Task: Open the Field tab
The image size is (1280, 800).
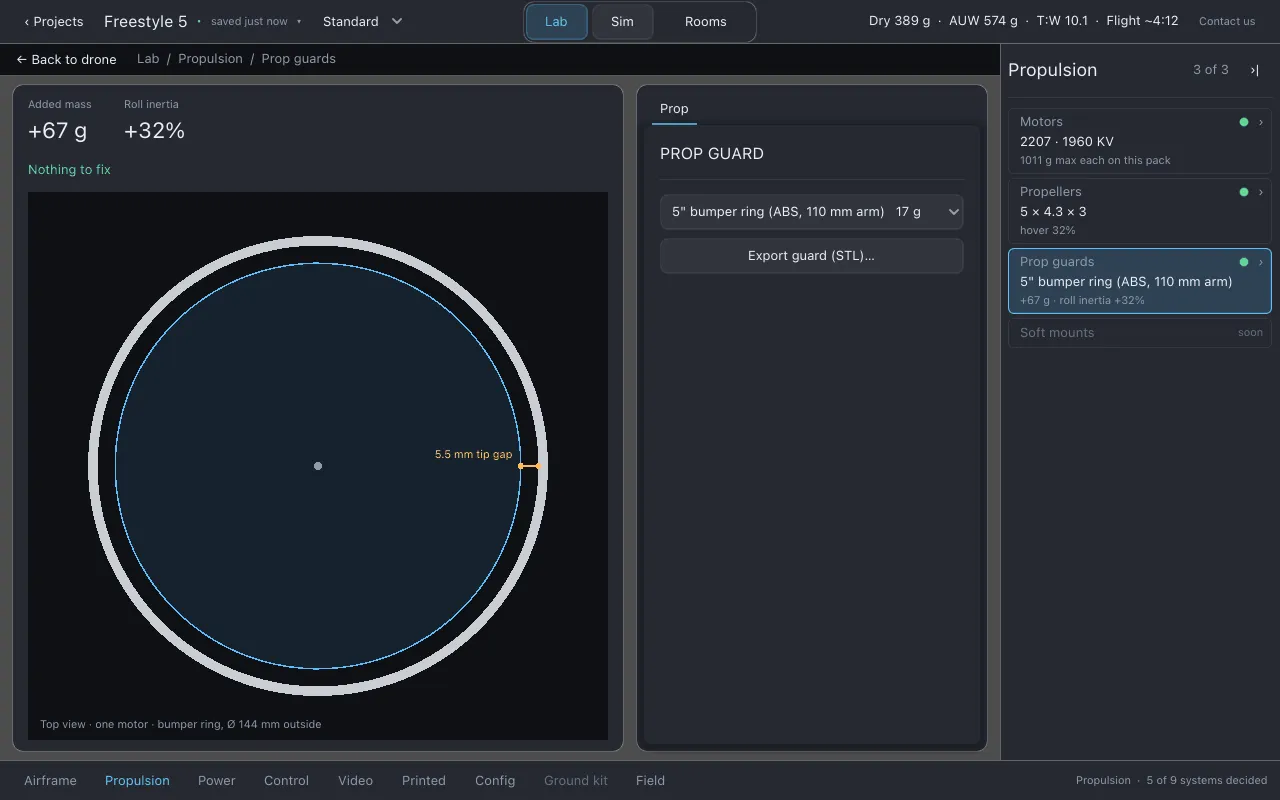Action: [650, 781]
